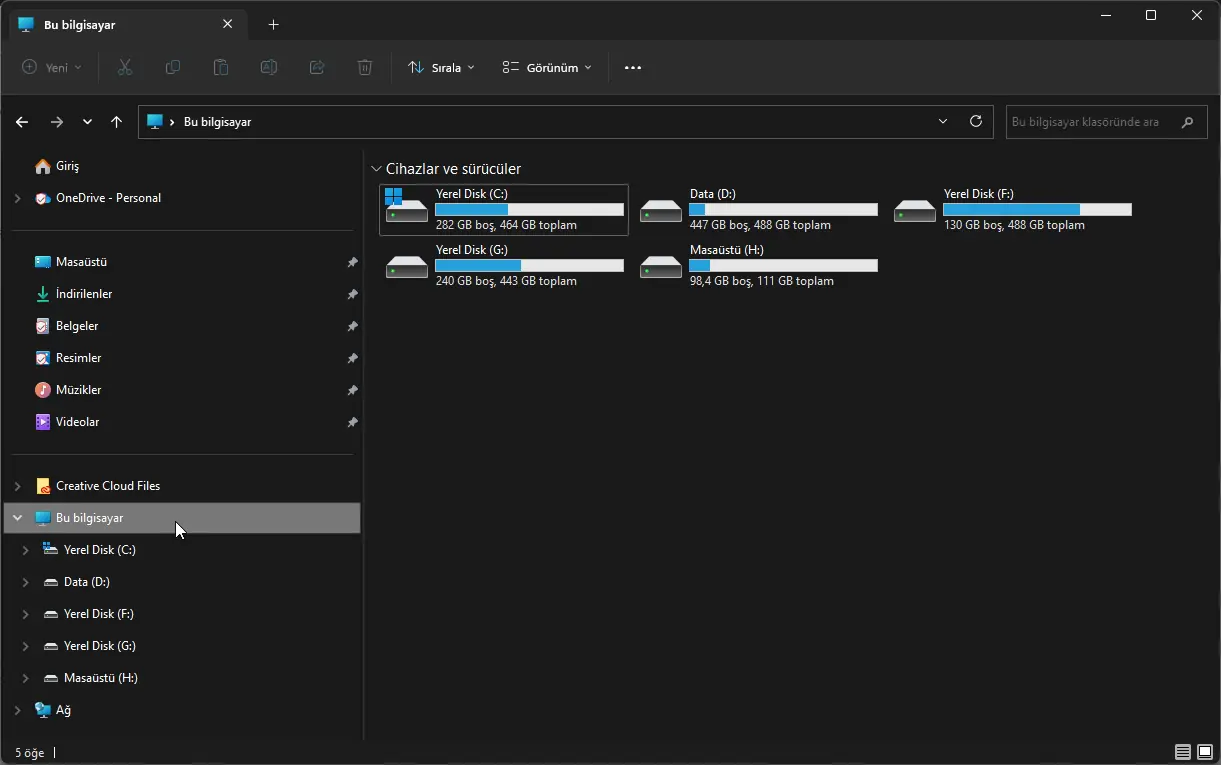The image size is (1221, 765).
Task: Share the selection with the share icon
Action: 316,67
